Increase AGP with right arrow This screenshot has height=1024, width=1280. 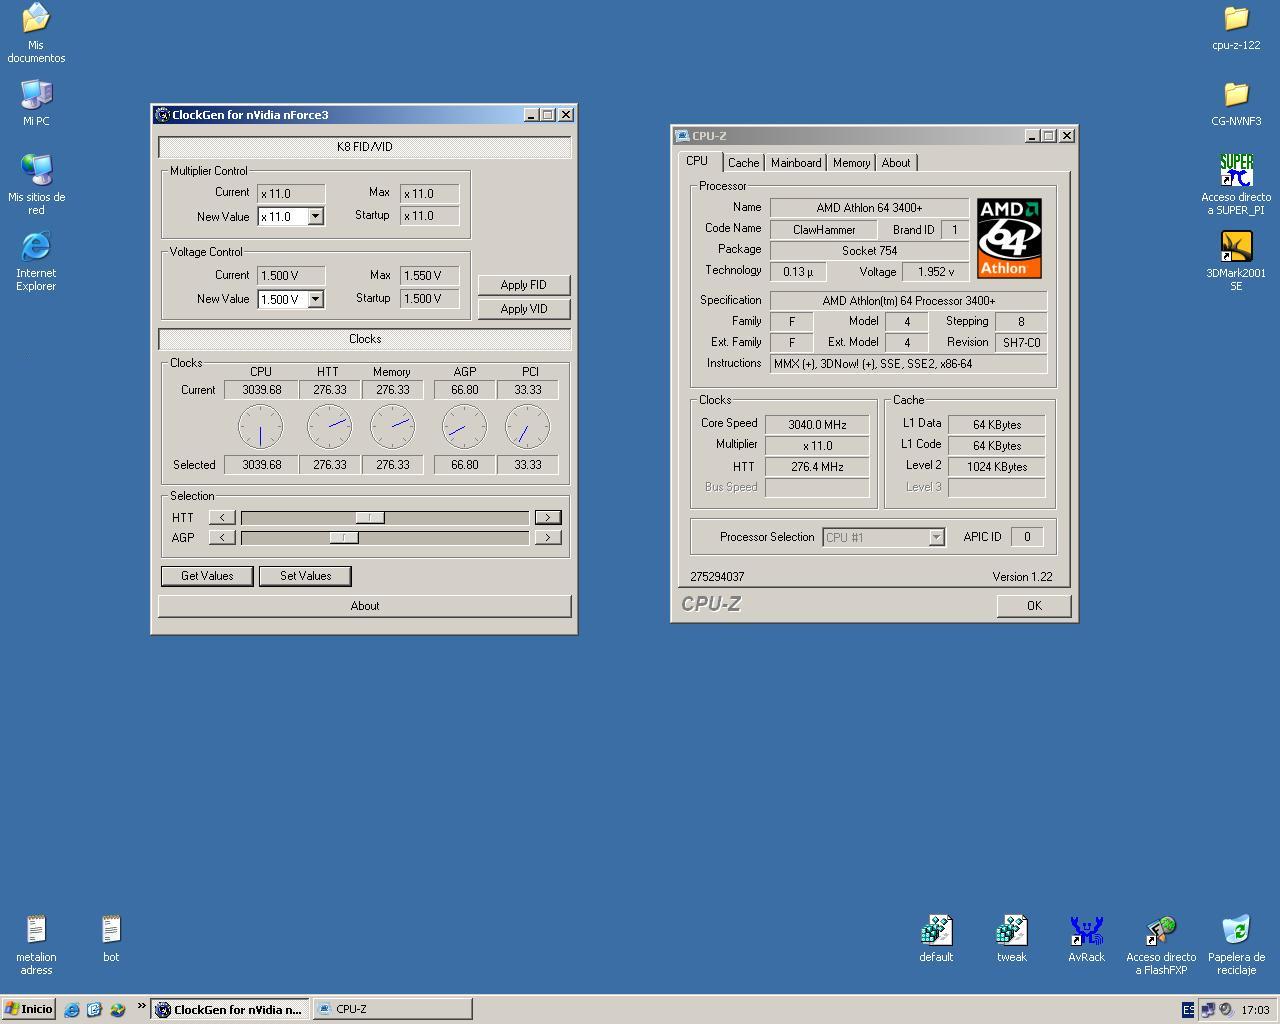pos(547,537)
